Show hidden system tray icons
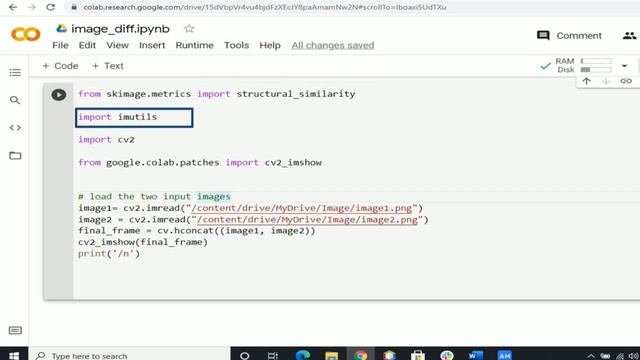The height and width of the screenshot is (360, 640). click(591, 356)
